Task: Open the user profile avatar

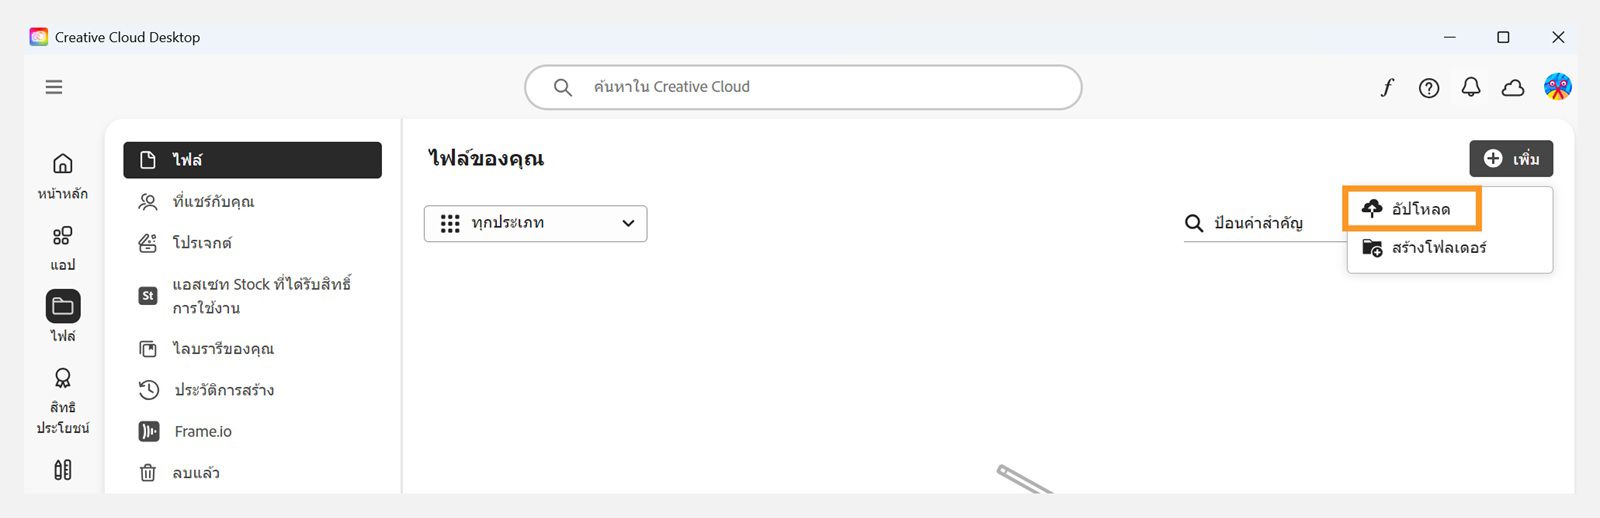Action: click(x=1557, y=87)
